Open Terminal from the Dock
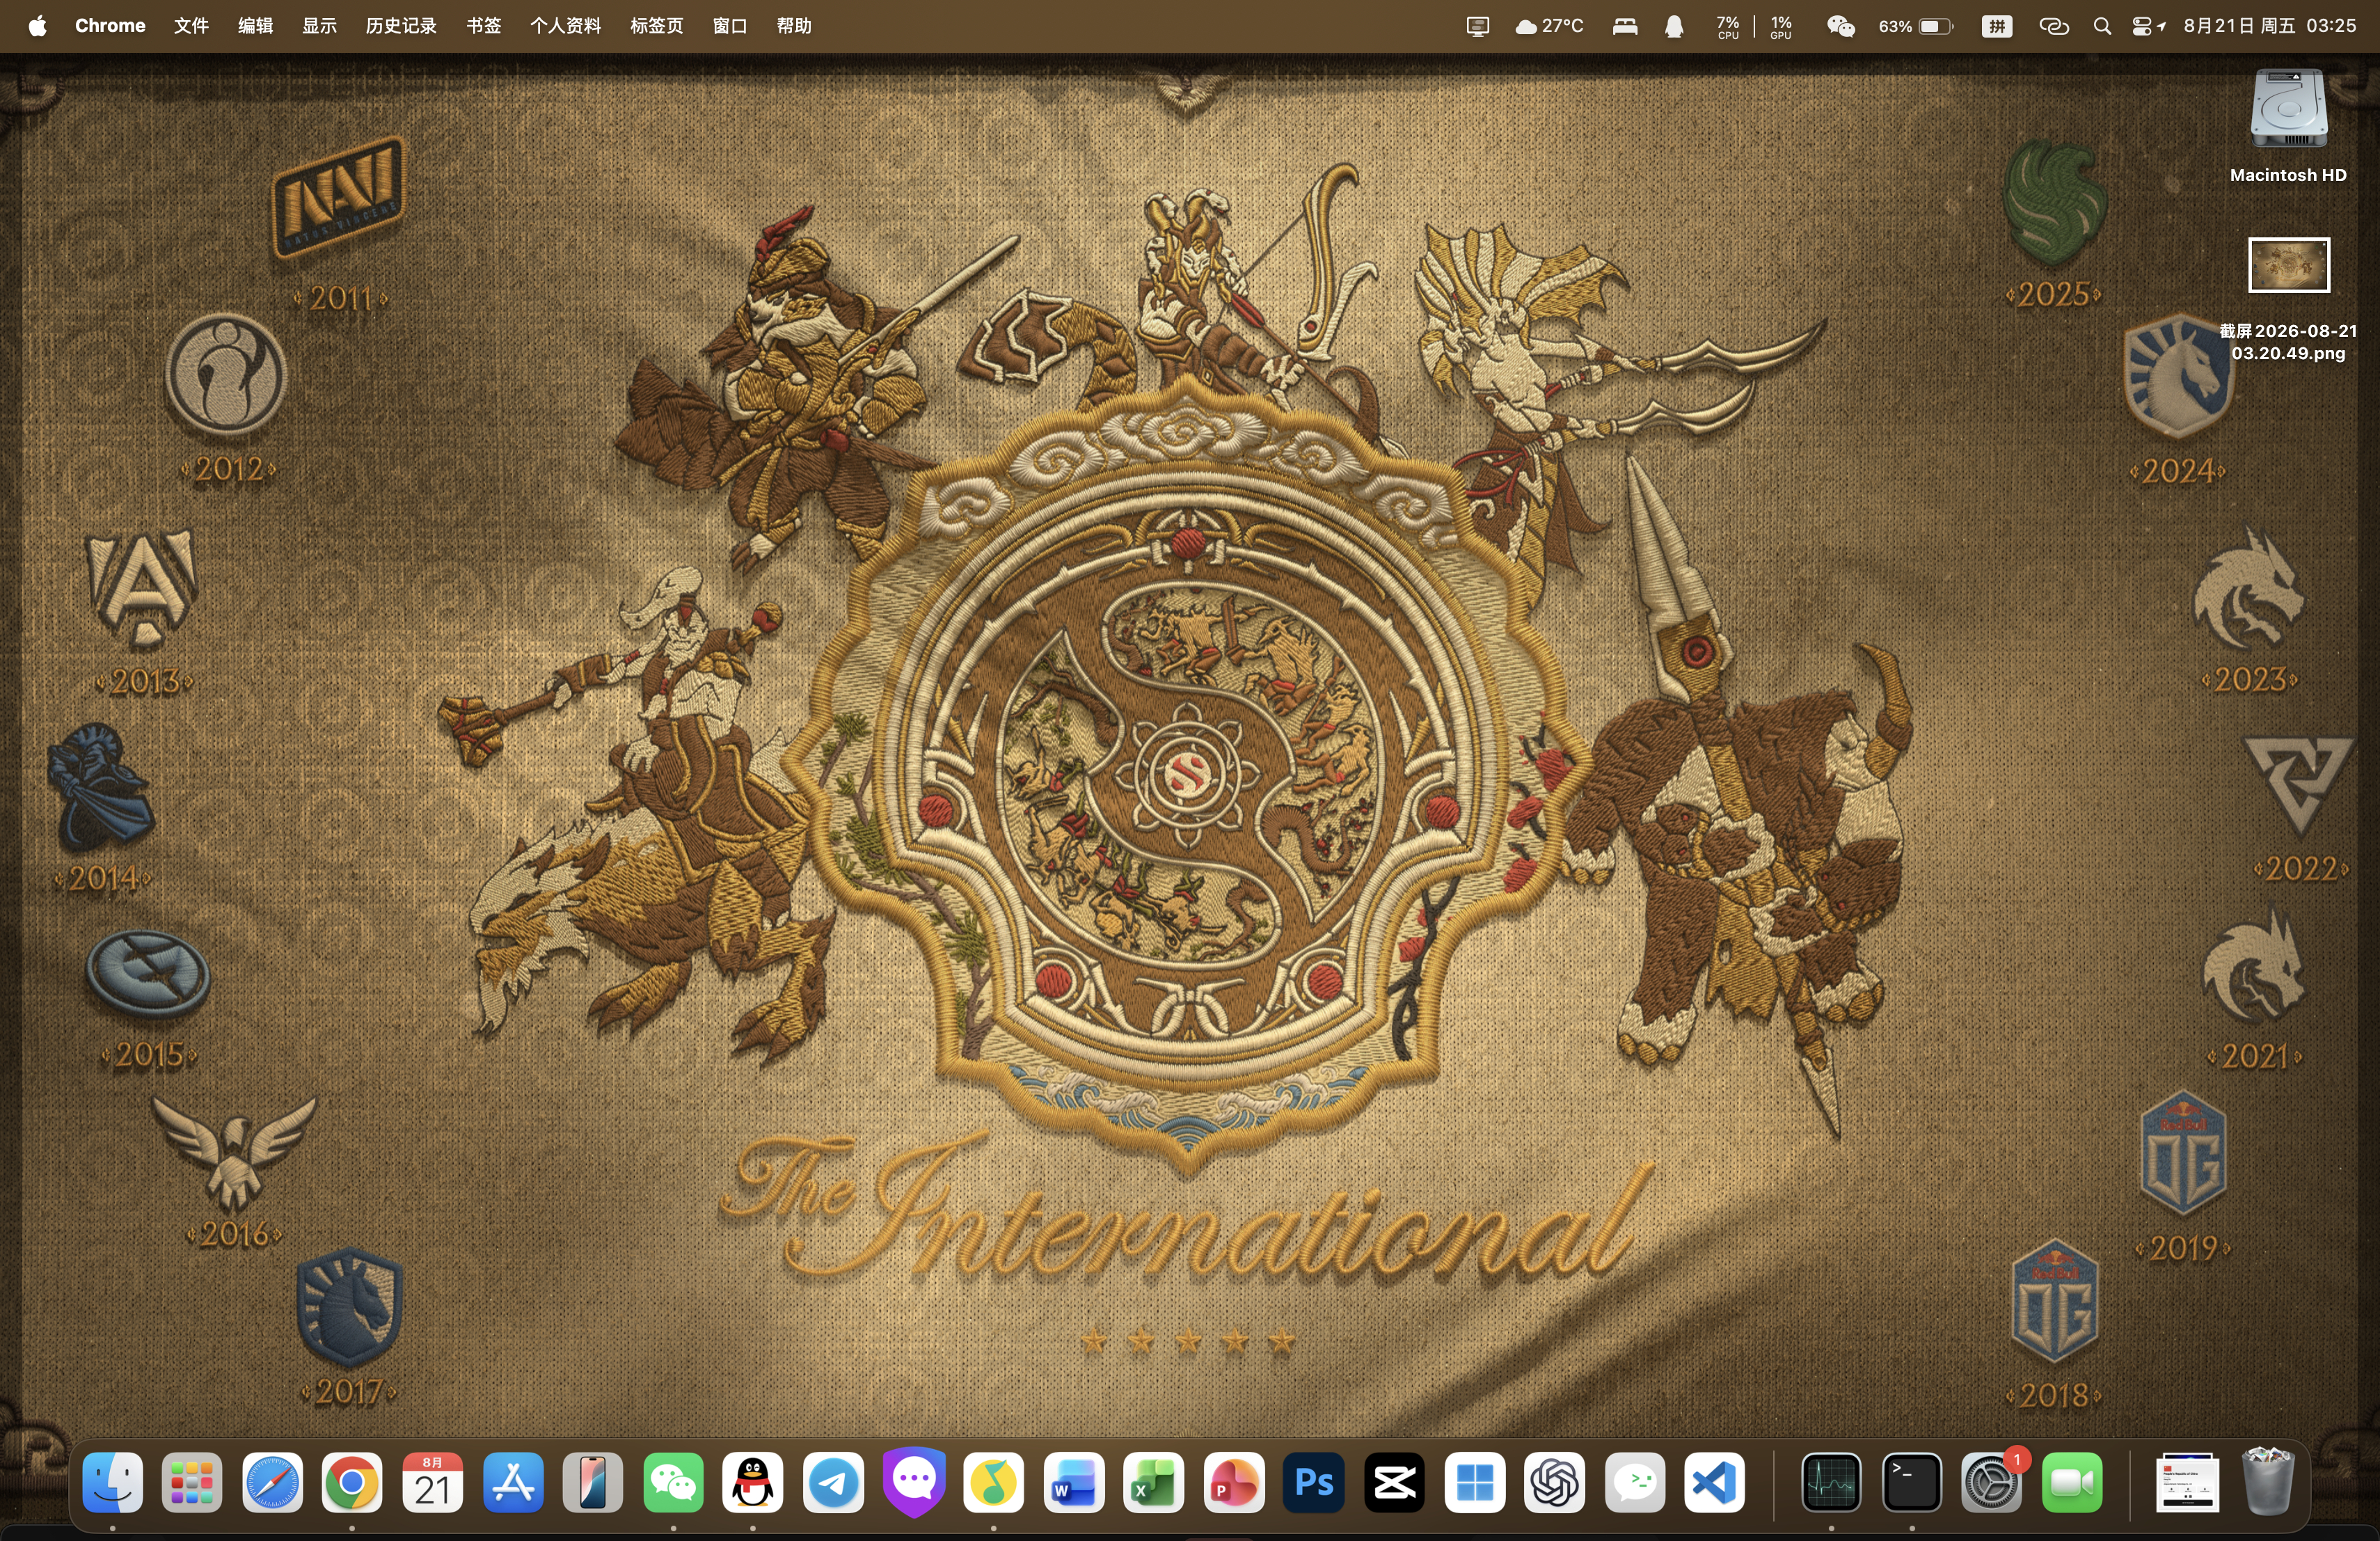Image resolution: width=2380 pixels, height=1541 pixels. pos(1912,1482)
